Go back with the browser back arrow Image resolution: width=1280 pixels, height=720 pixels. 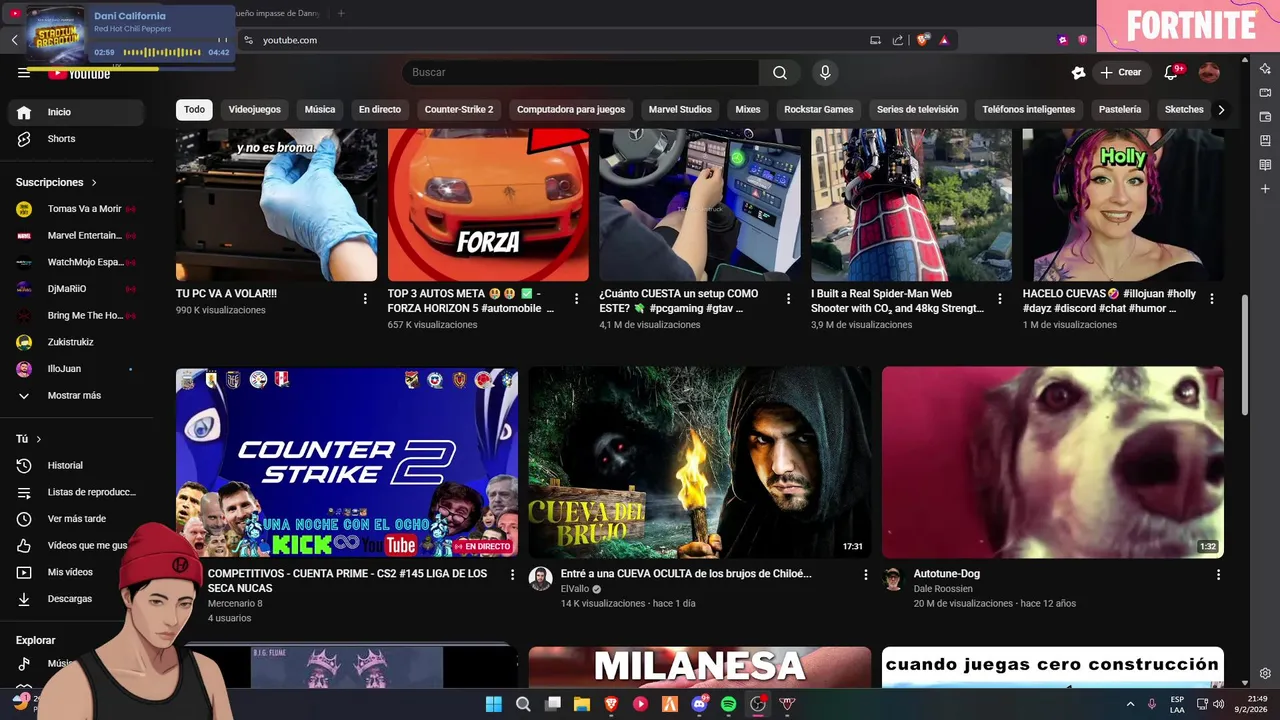pyautogui.click(x=14, y=40)
